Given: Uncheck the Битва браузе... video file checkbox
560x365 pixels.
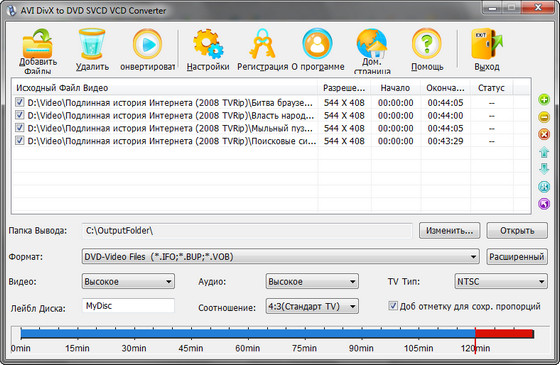Looking at the screenshot, I should pyautogui.click(x=20, y=102).
